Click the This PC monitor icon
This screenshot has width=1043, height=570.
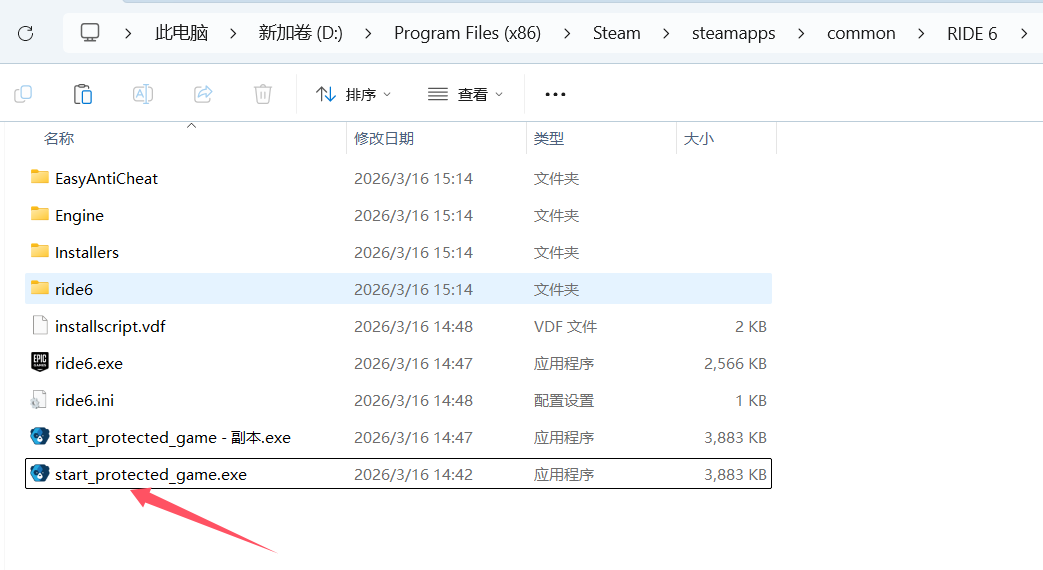pyautogui.click(x=90, y=33)
